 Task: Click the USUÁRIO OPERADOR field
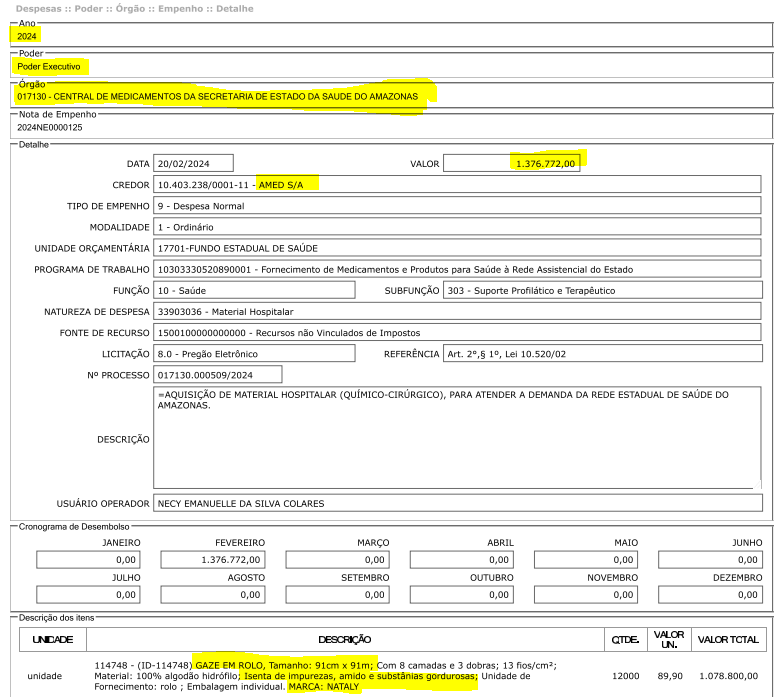[x=458, y=503]
